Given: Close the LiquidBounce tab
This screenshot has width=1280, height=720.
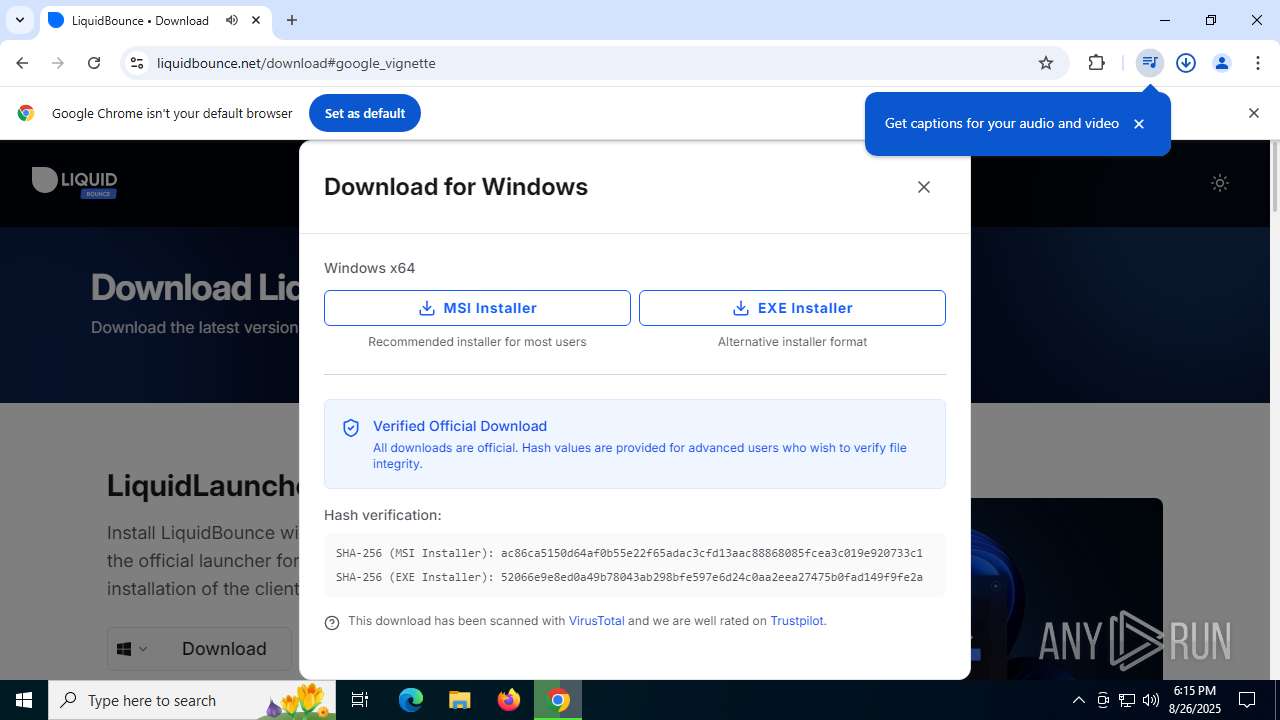Looking at the screenshot, I should (256, 20).
